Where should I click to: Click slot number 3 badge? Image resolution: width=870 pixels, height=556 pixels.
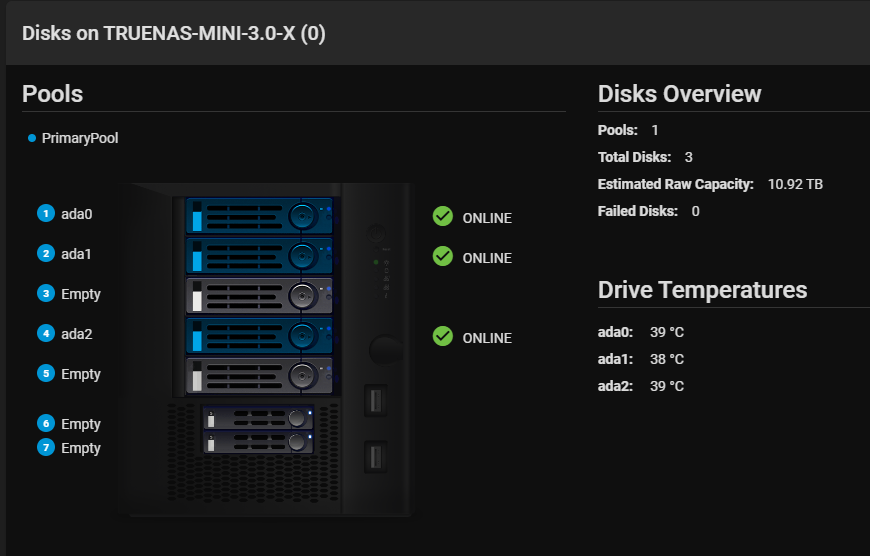(46, 294)
